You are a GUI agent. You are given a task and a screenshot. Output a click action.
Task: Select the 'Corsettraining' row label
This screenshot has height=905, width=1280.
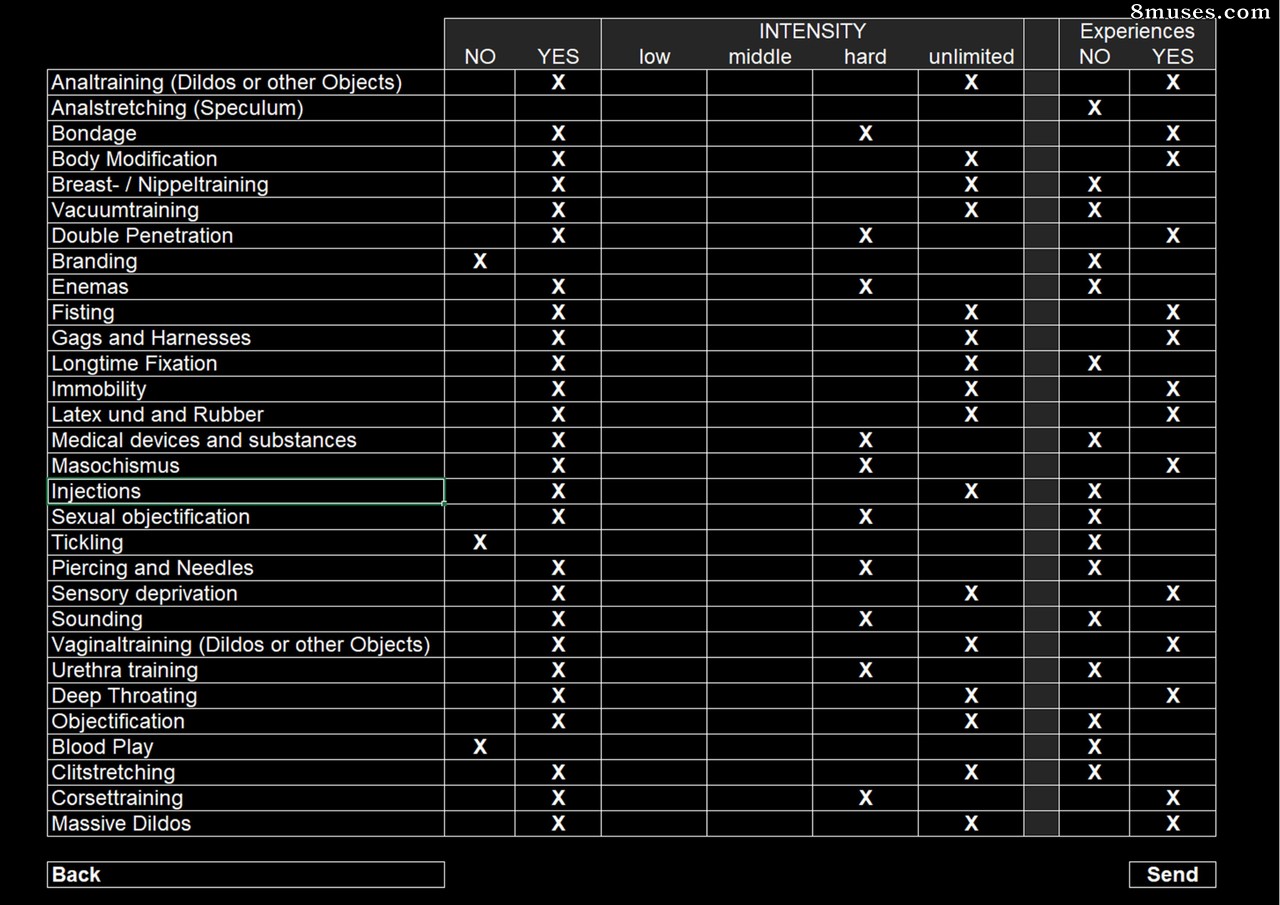click(x=117, y=798)
